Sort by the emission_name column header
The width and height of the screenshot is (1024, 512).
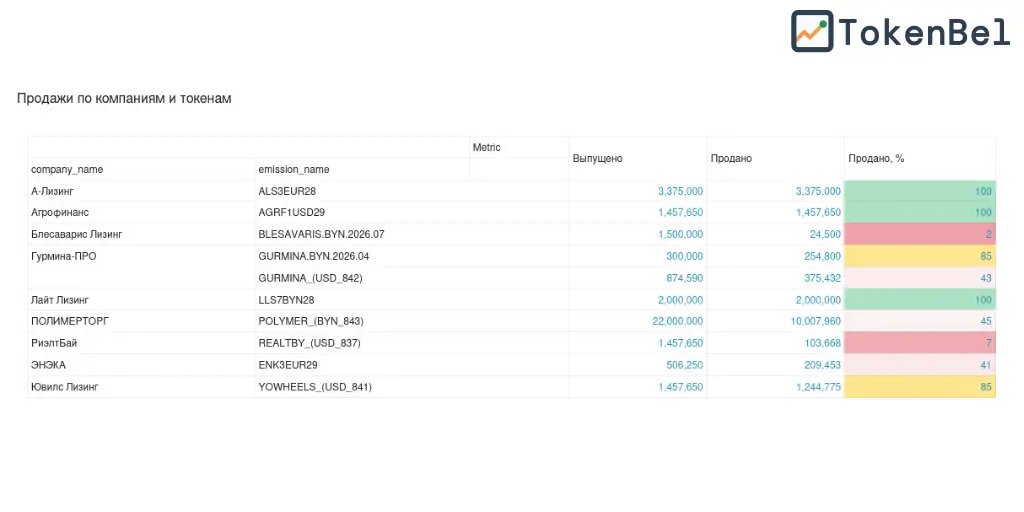point(294,170)
